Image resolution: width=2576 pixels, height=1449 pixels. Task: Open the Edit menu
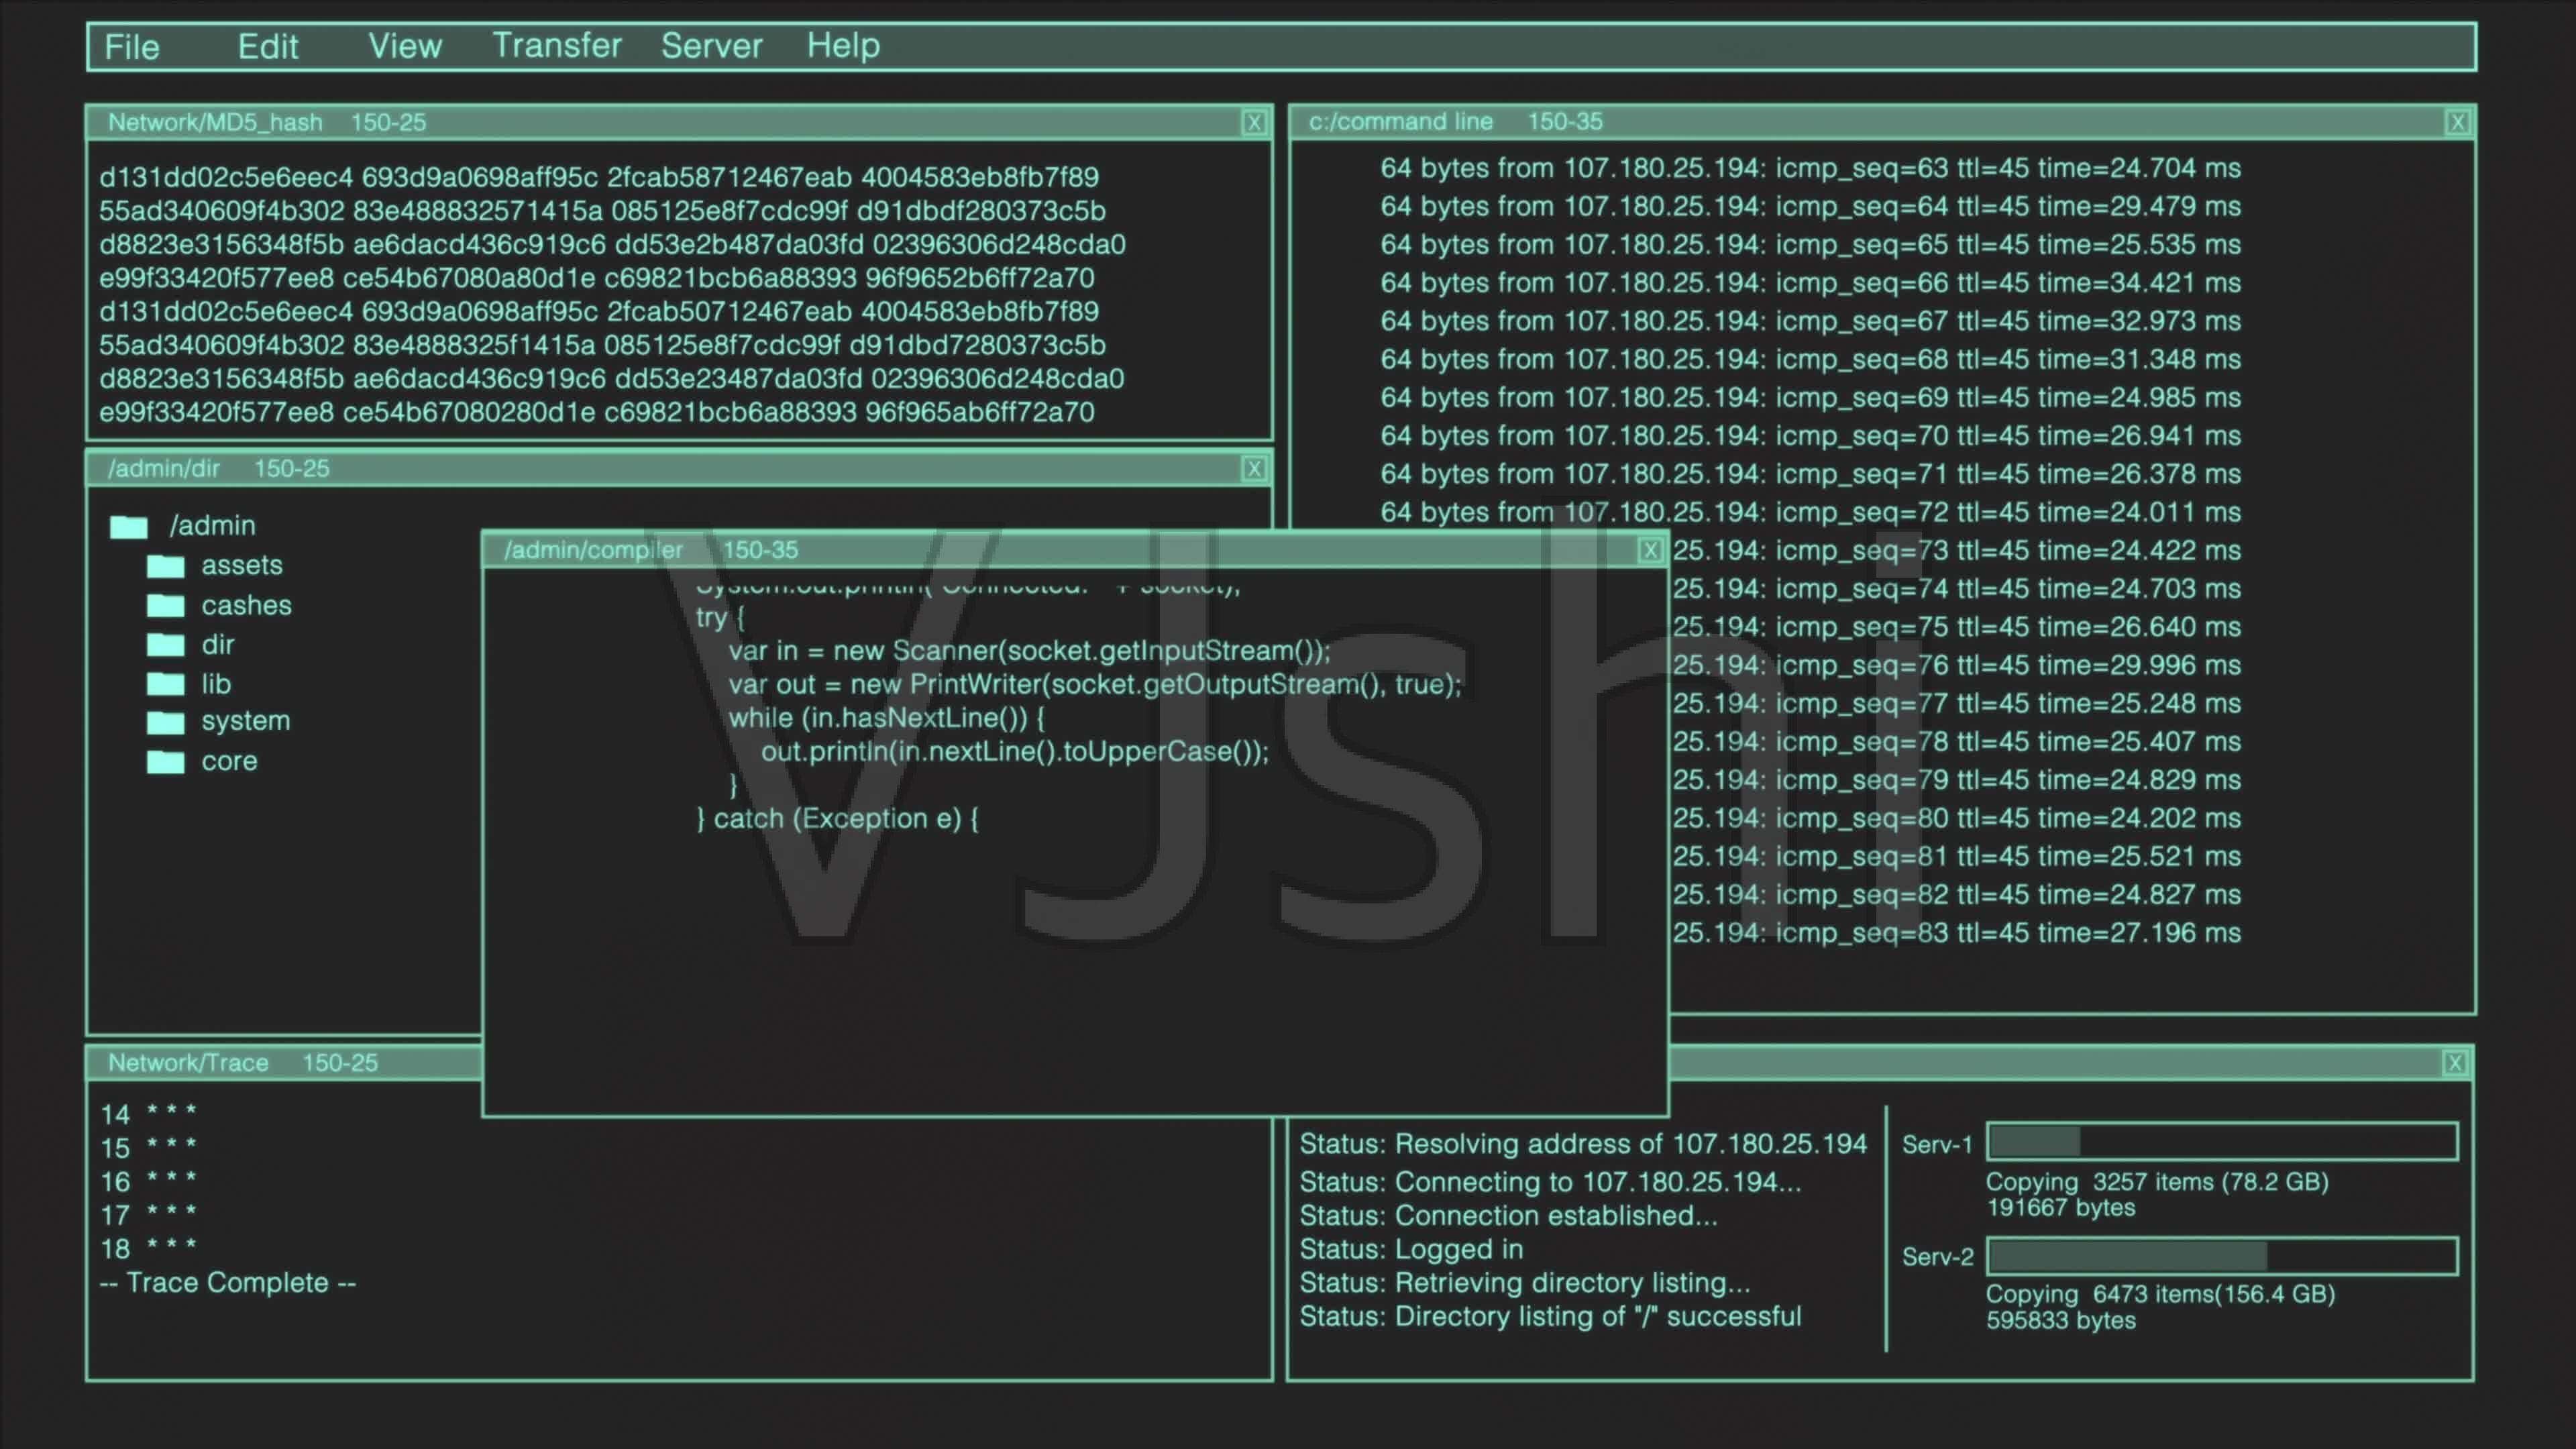(x=268, y=46)
